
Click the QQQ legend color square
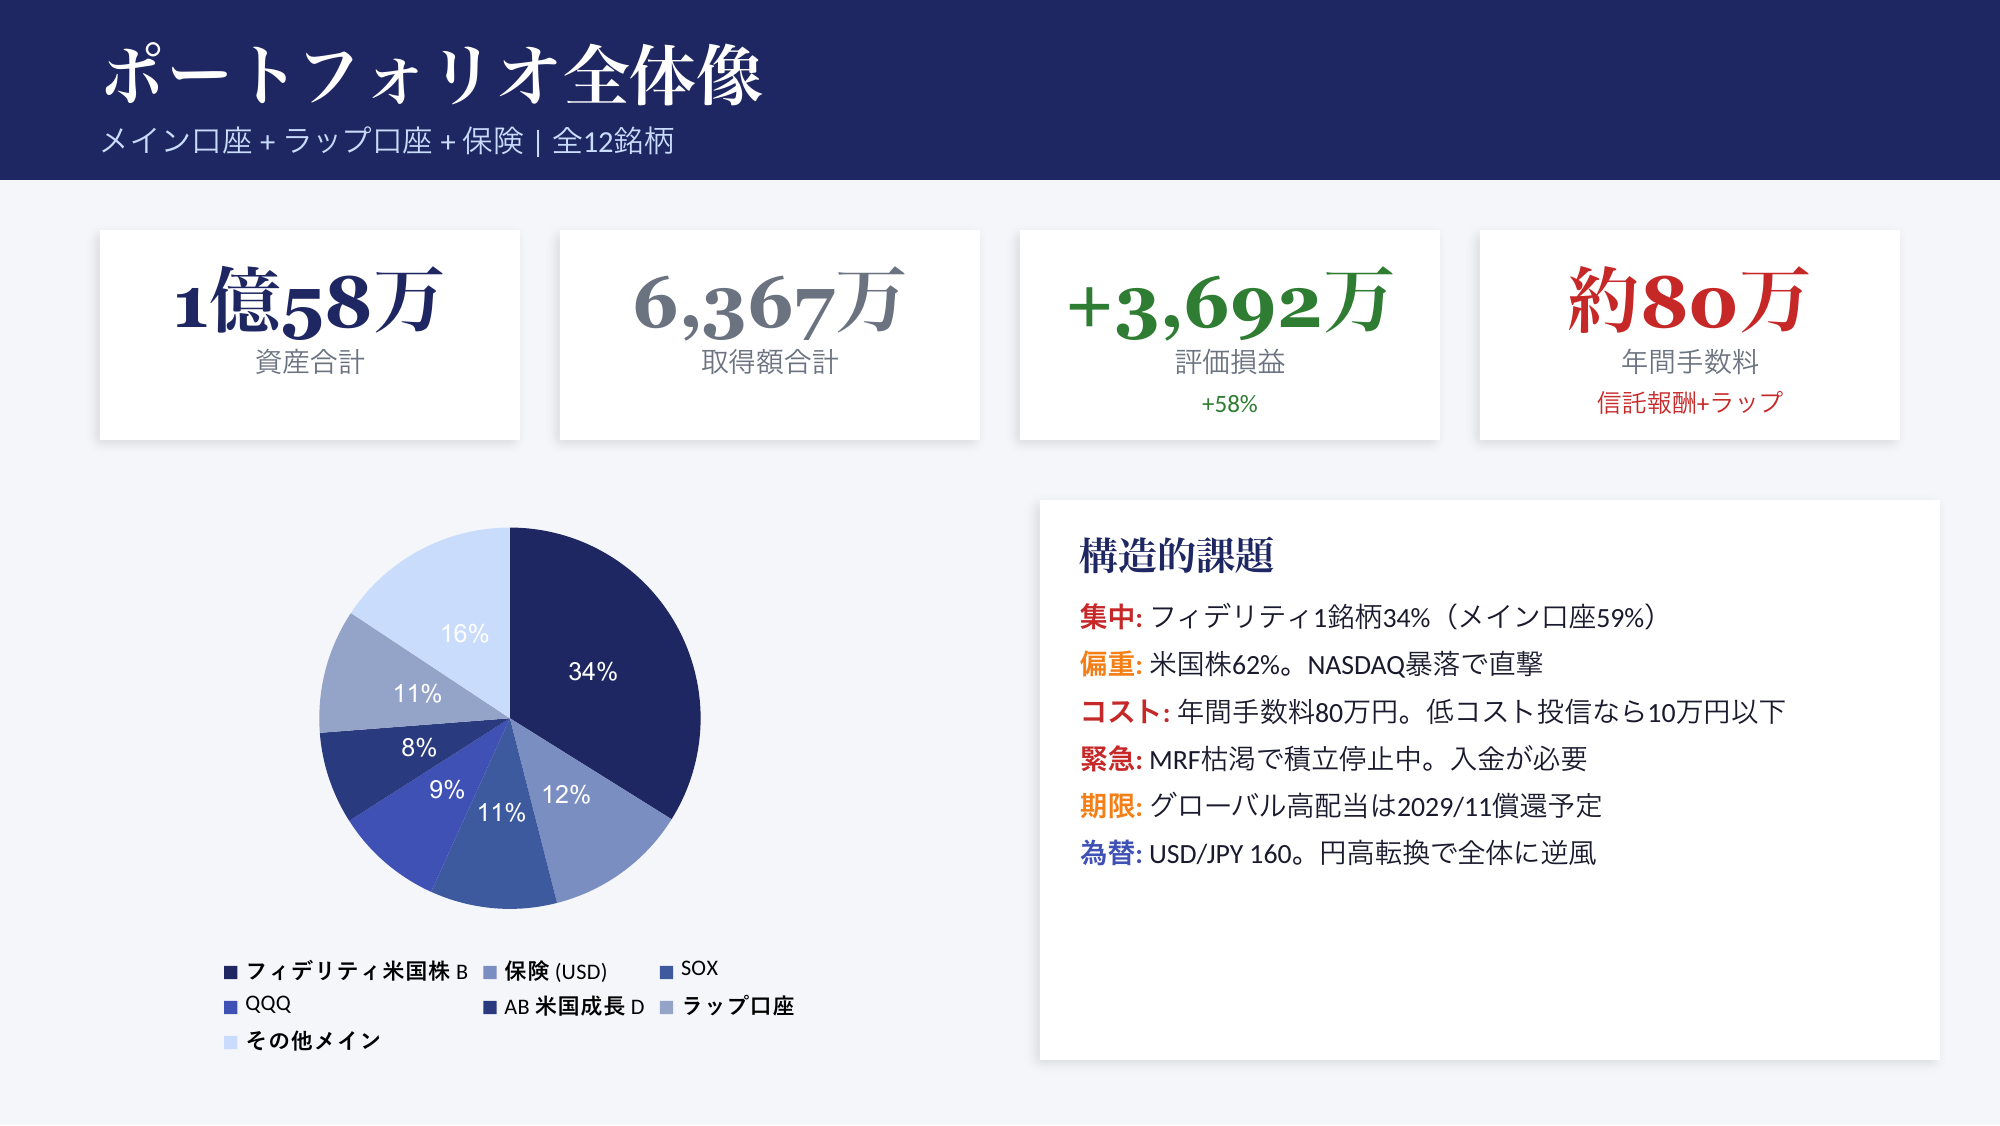click(x=230, y=1007)
